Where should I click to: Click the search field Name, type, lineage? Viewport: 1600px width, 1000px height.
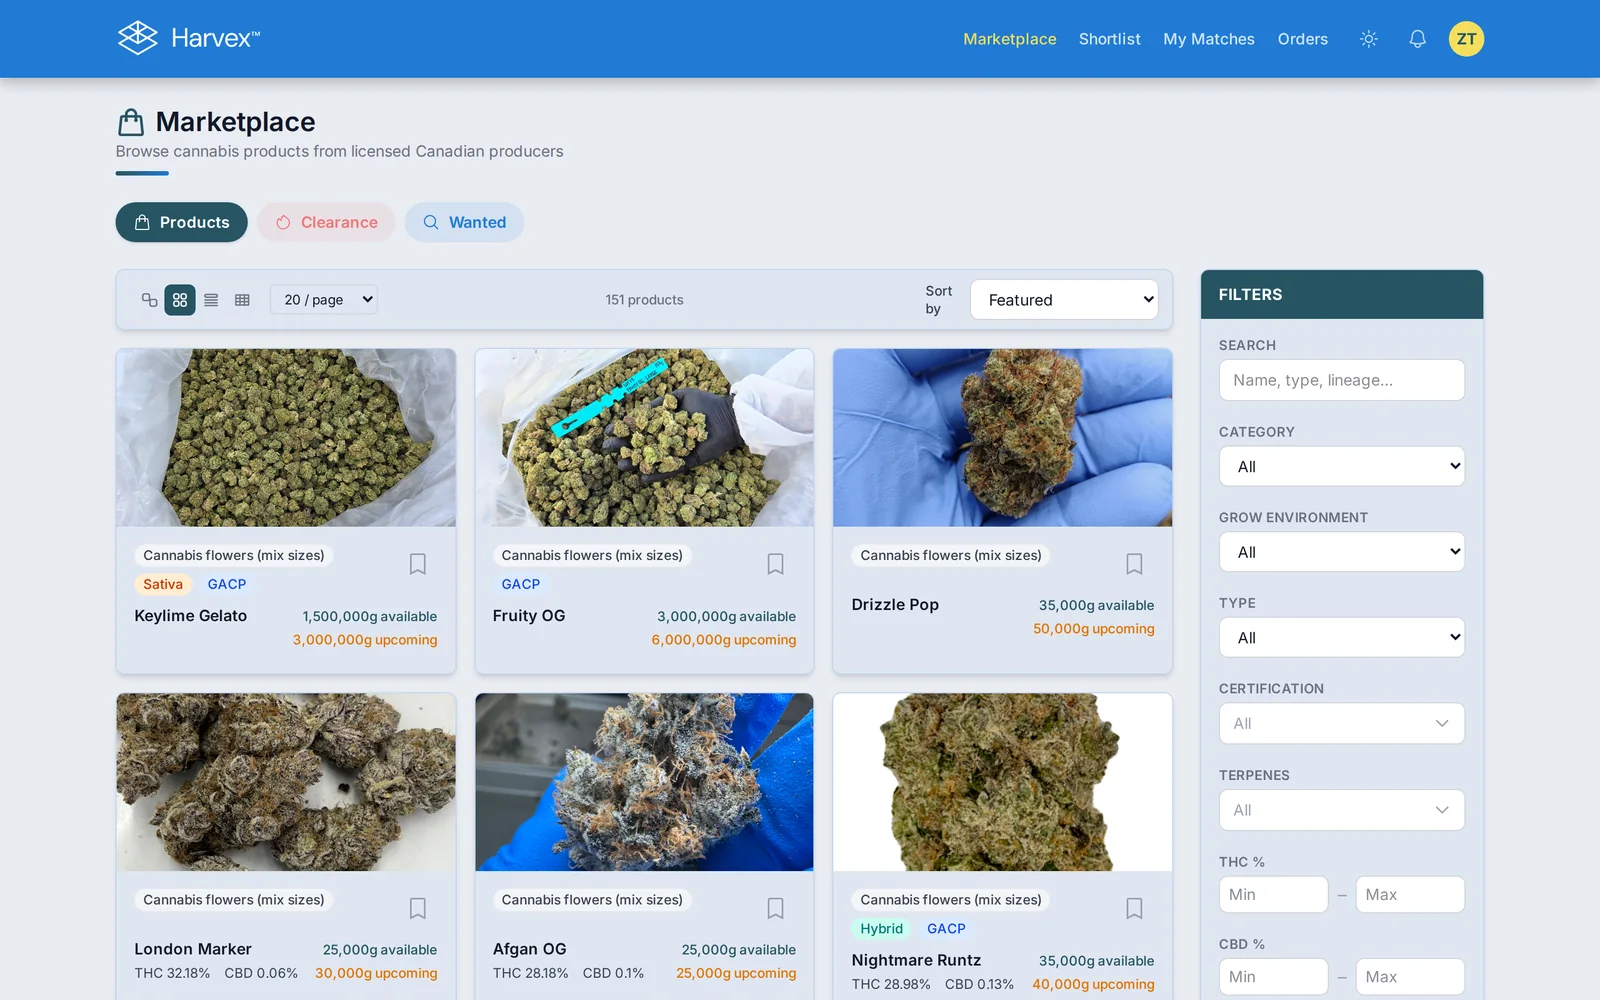(x=1341, y=380)
